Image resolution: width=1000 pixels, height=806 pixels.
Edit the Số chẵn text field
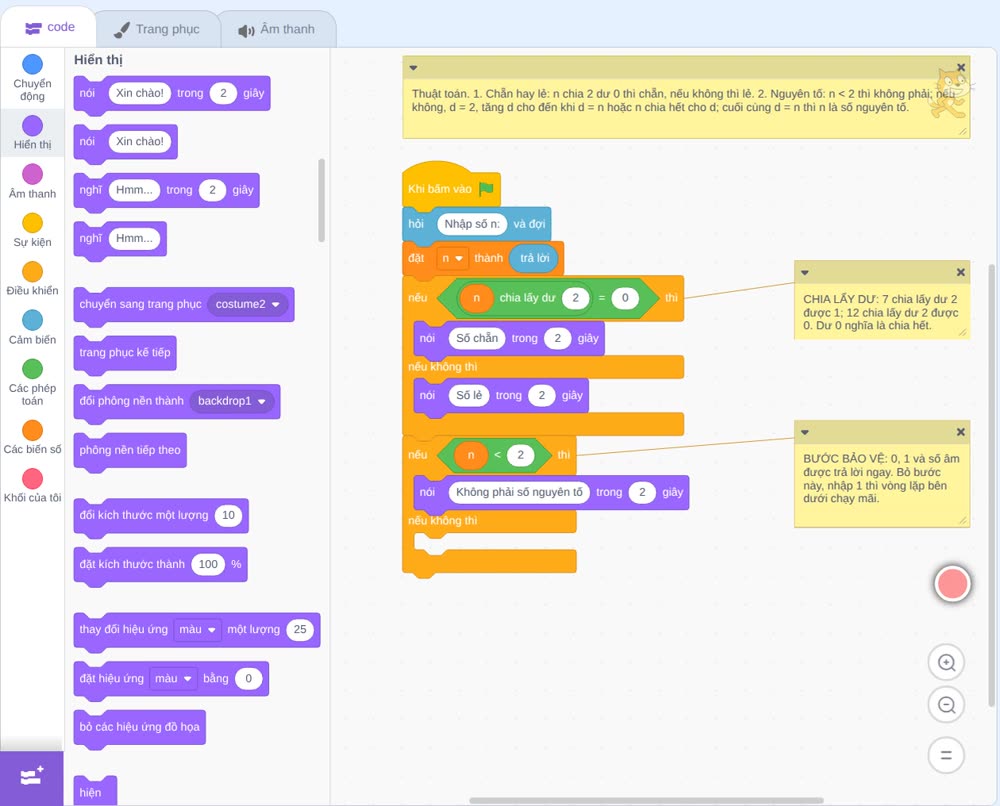pos(477,339)
